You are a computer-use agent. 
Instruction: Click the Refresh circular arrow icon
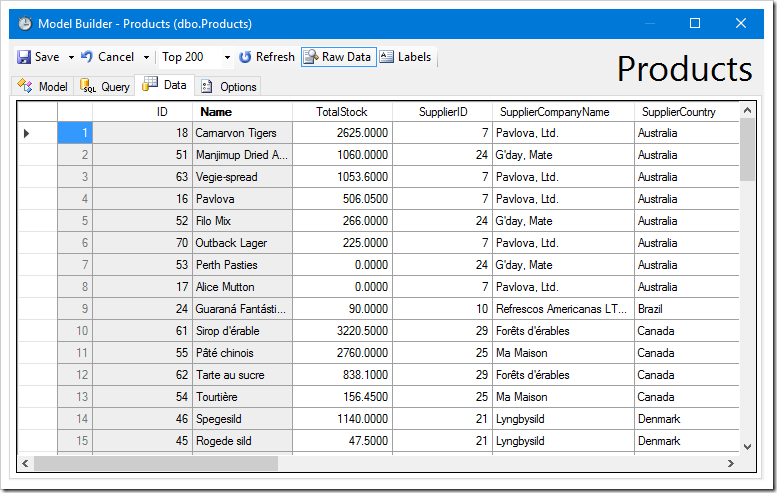[245, 57]
